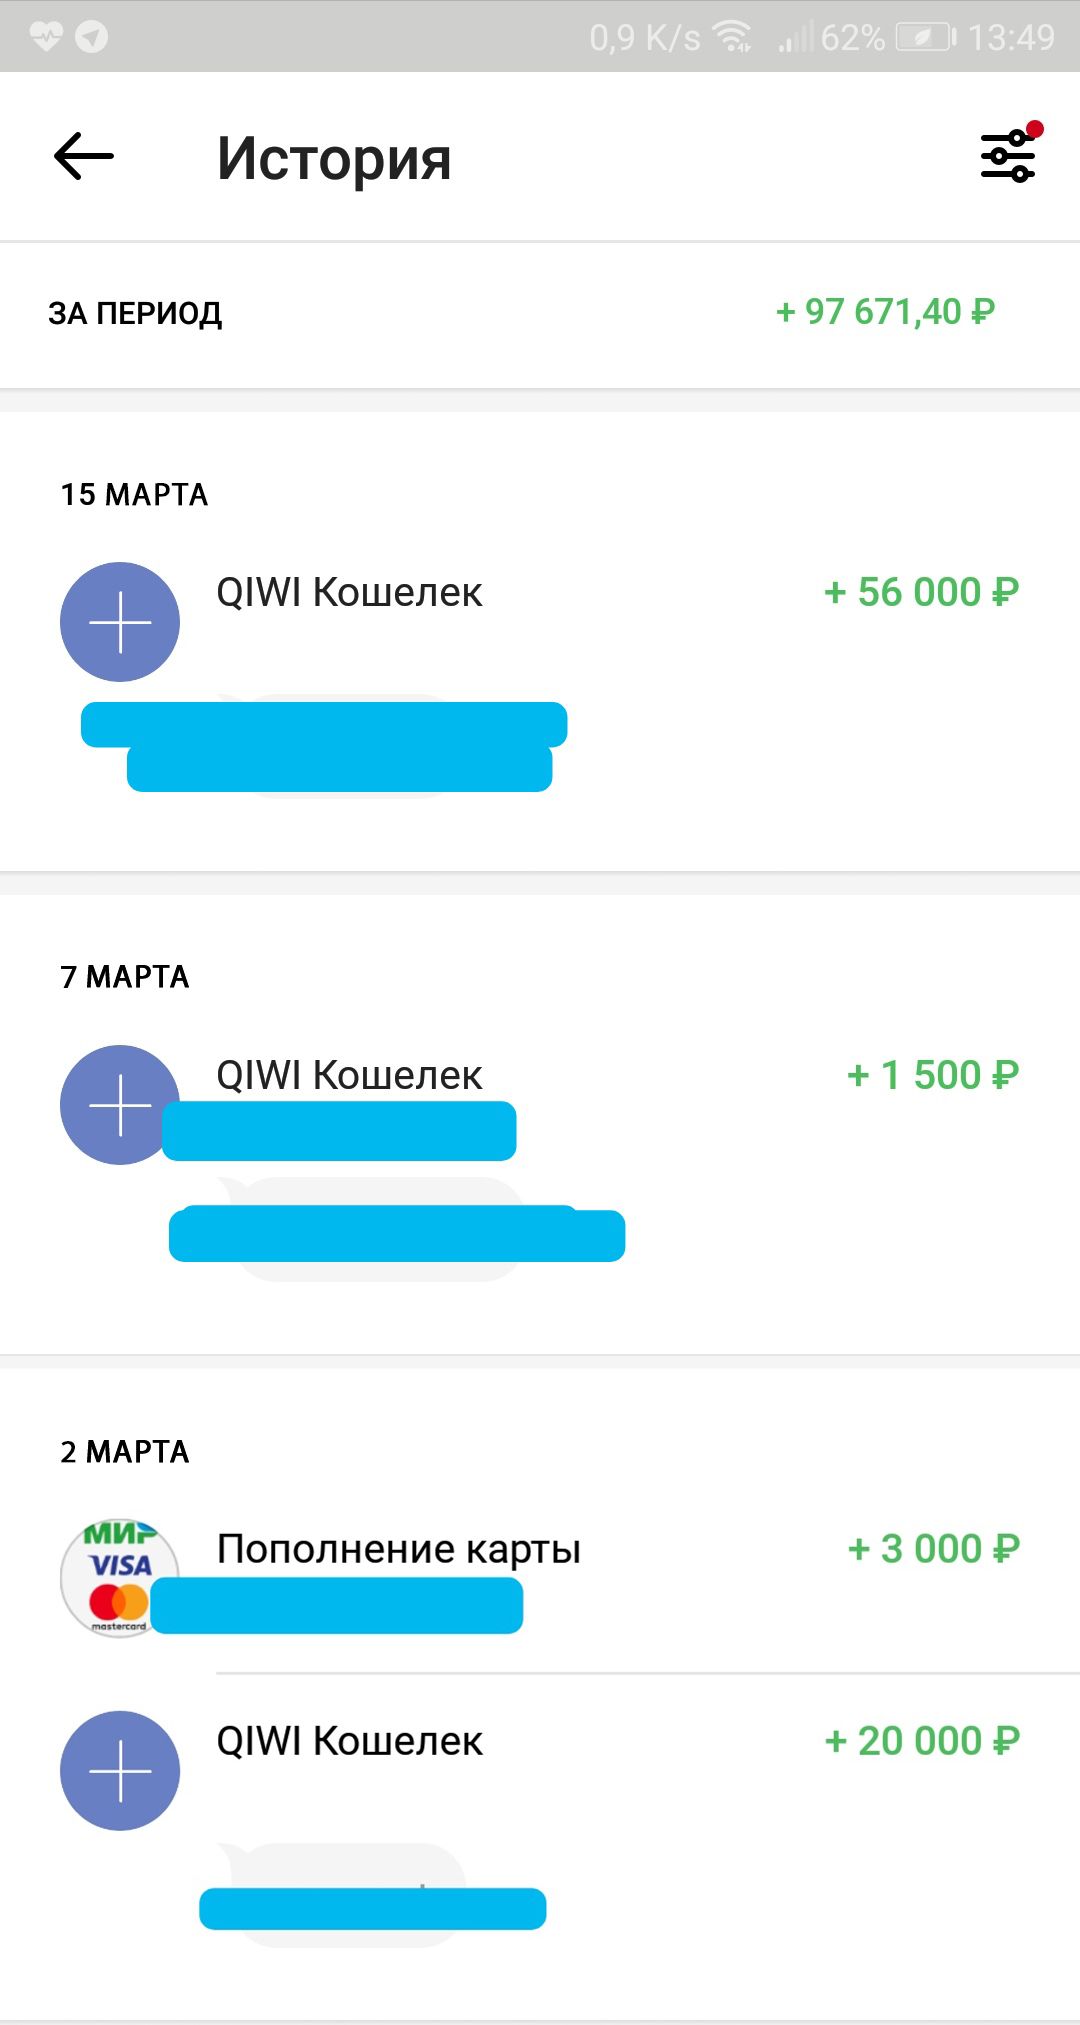Tap the 15 МАРТА date header
Viewport: 1080px width, 2025px height.
coord(134,495)
